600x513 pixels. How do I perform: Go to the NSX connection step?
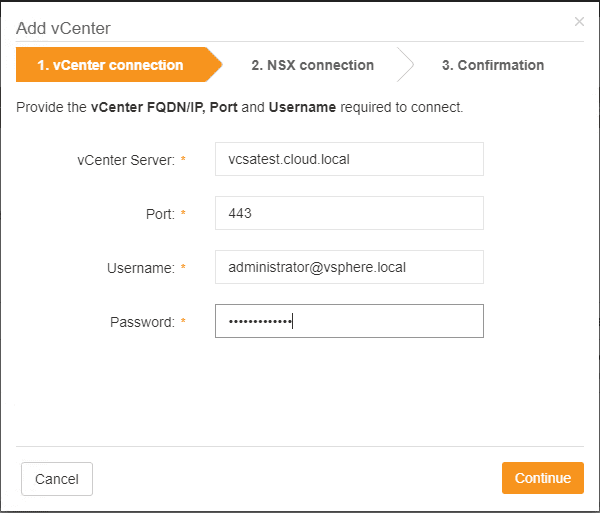pos(312,65)
